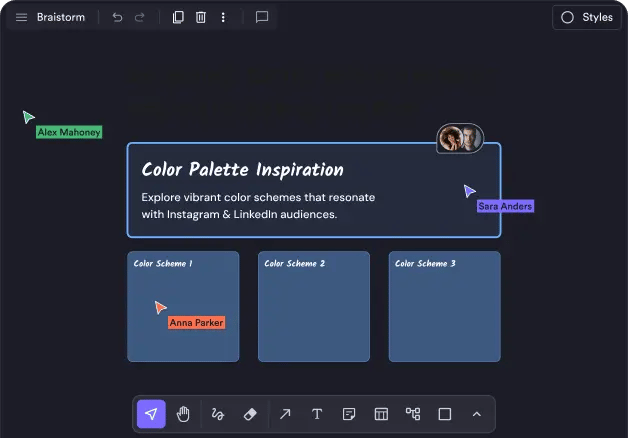The height and width of the screenshot is (438, 628).
Task: Pick the arrow connector tool
Action: [285, 414]
